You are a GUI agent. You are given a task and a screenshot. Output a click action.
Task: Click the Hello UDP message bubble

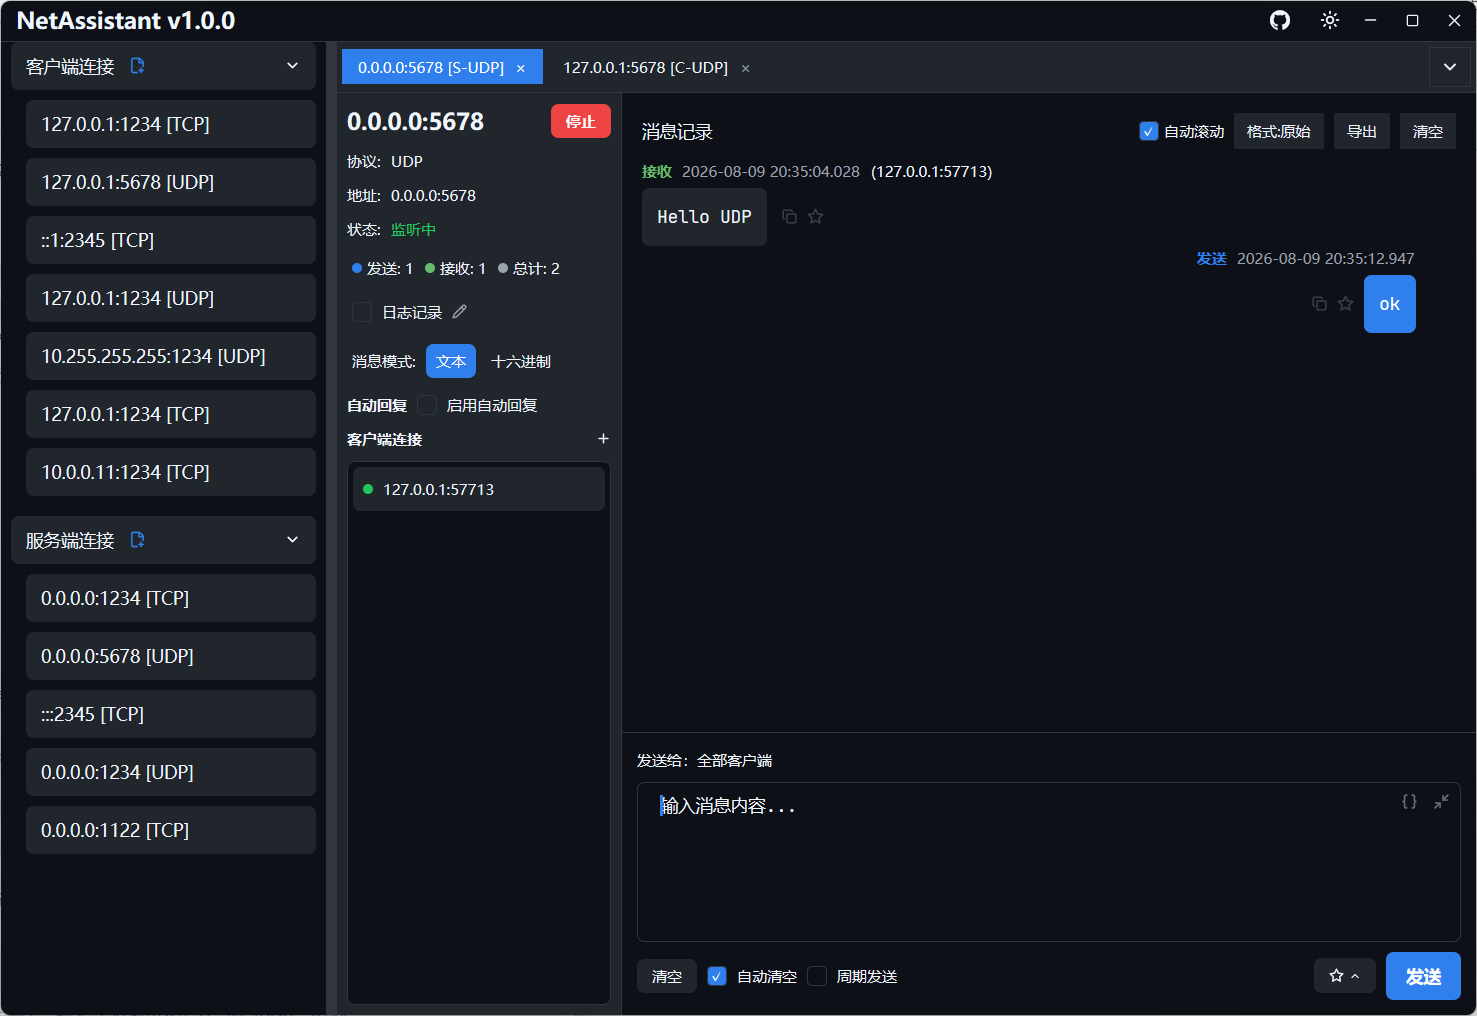click(x=704, y=217)
